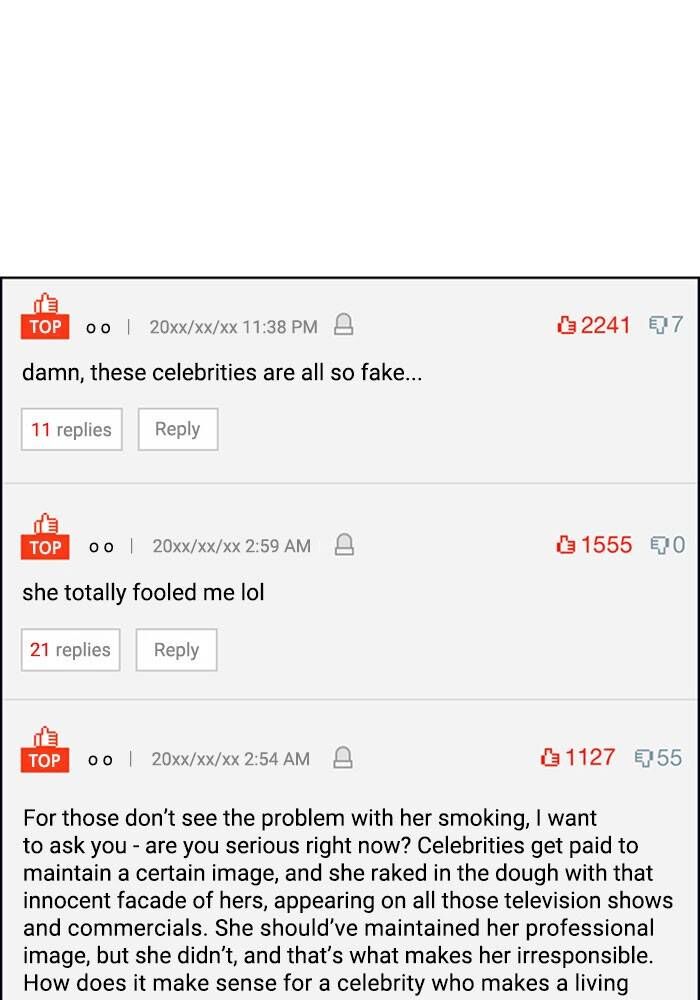Downvote the "she totally fooled me lol" comment
The image size is (700, 1000).
(x=660, y=545)
